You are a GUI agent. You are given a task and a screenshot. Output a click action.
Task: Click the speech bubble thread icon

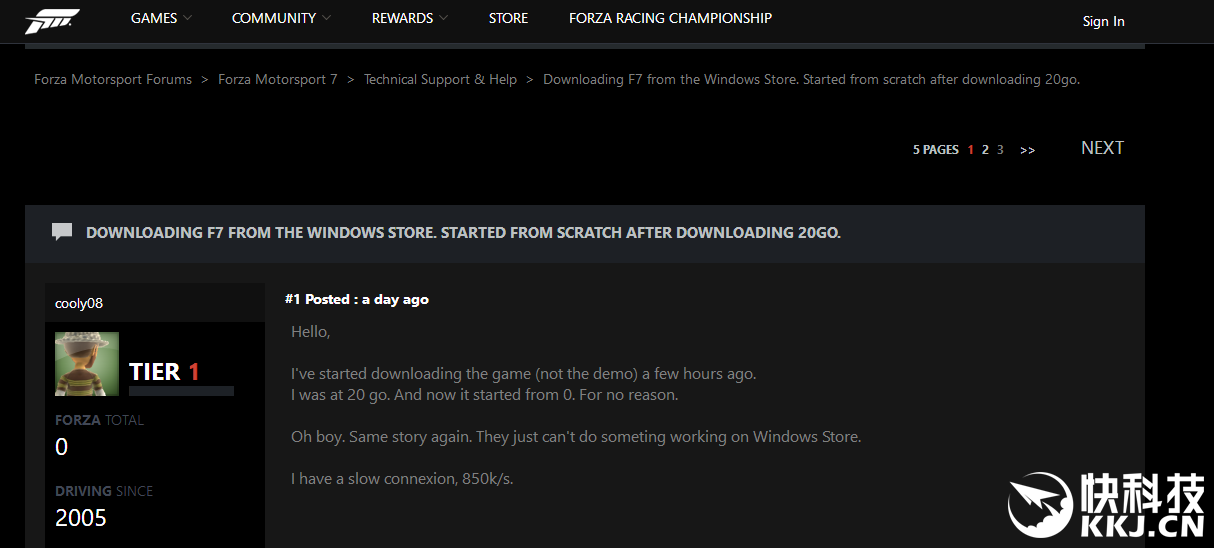pos(62,232)
